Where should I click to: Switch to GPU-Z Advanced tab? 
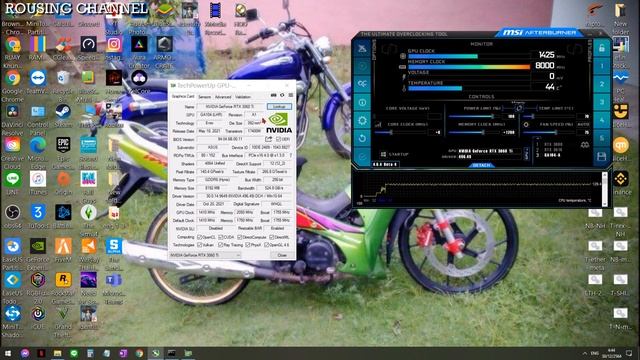coord(223,97)
